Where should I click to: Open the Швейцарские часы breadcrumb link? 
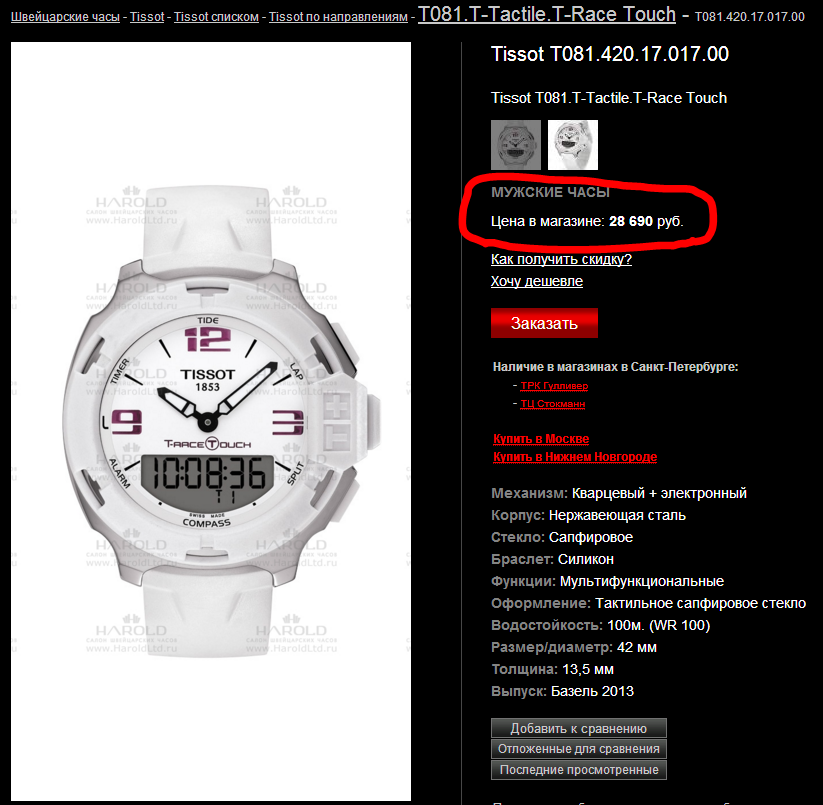pyautogui.click(x=66, y=17)
